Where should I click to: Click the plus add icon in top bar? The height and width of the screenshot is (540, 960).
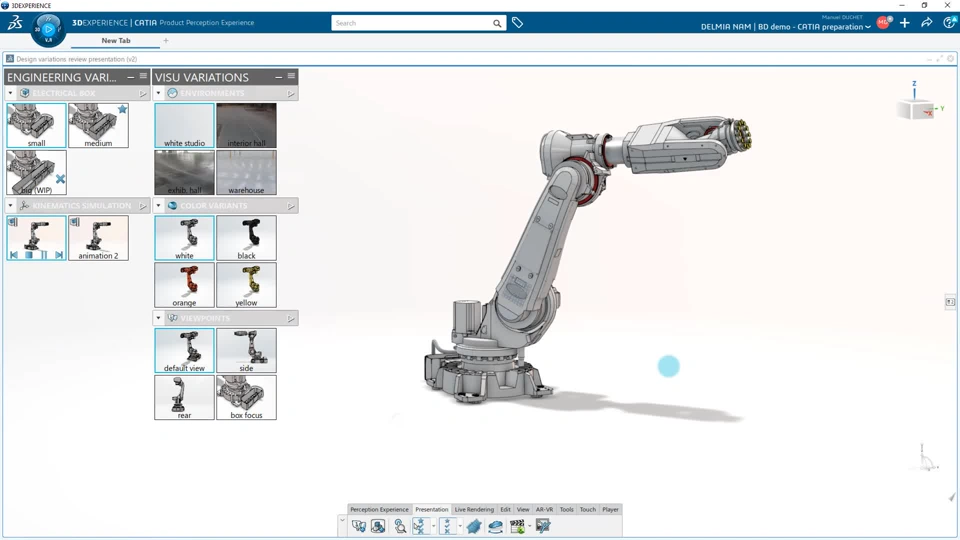click(905, 23)
